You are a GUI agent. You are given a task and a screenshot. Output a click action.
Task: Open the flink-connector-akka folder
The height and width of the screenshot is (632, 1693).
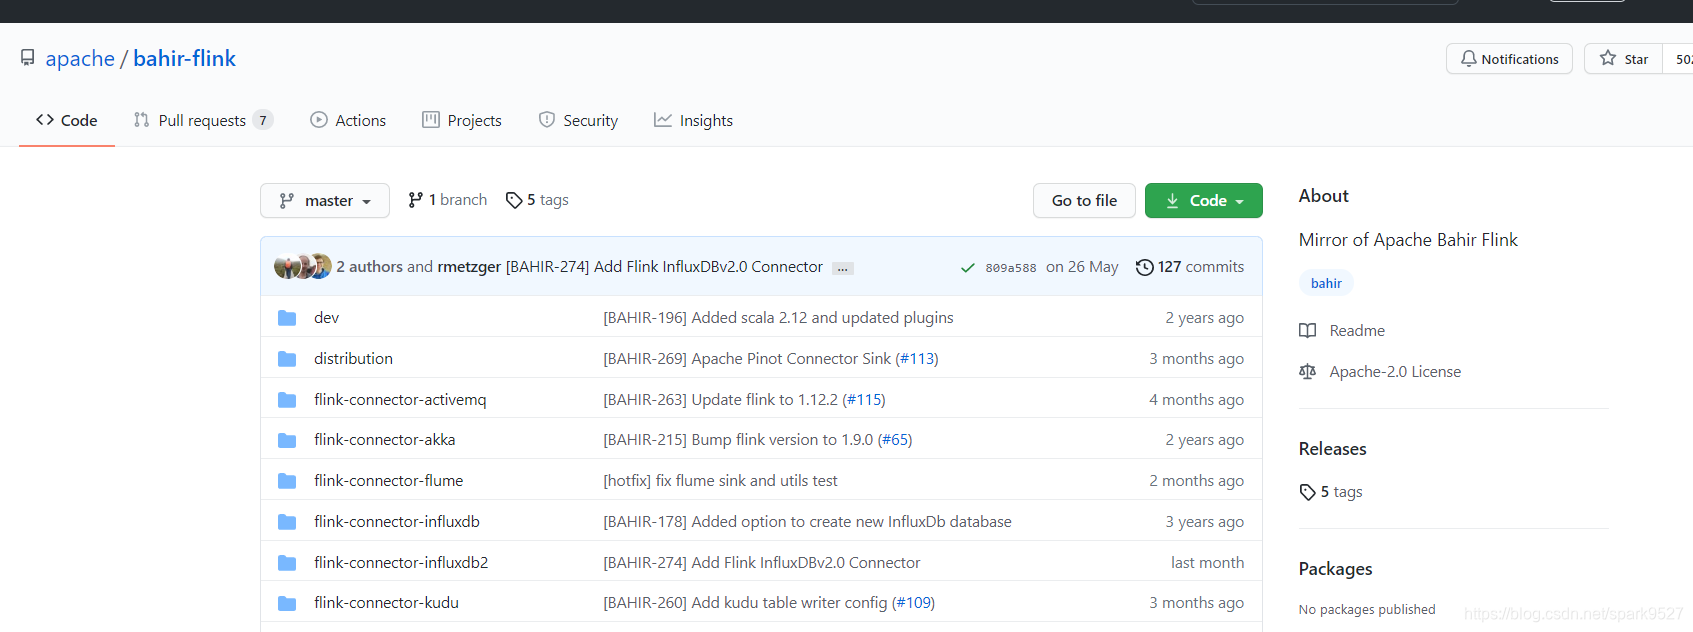pos(384,440)
